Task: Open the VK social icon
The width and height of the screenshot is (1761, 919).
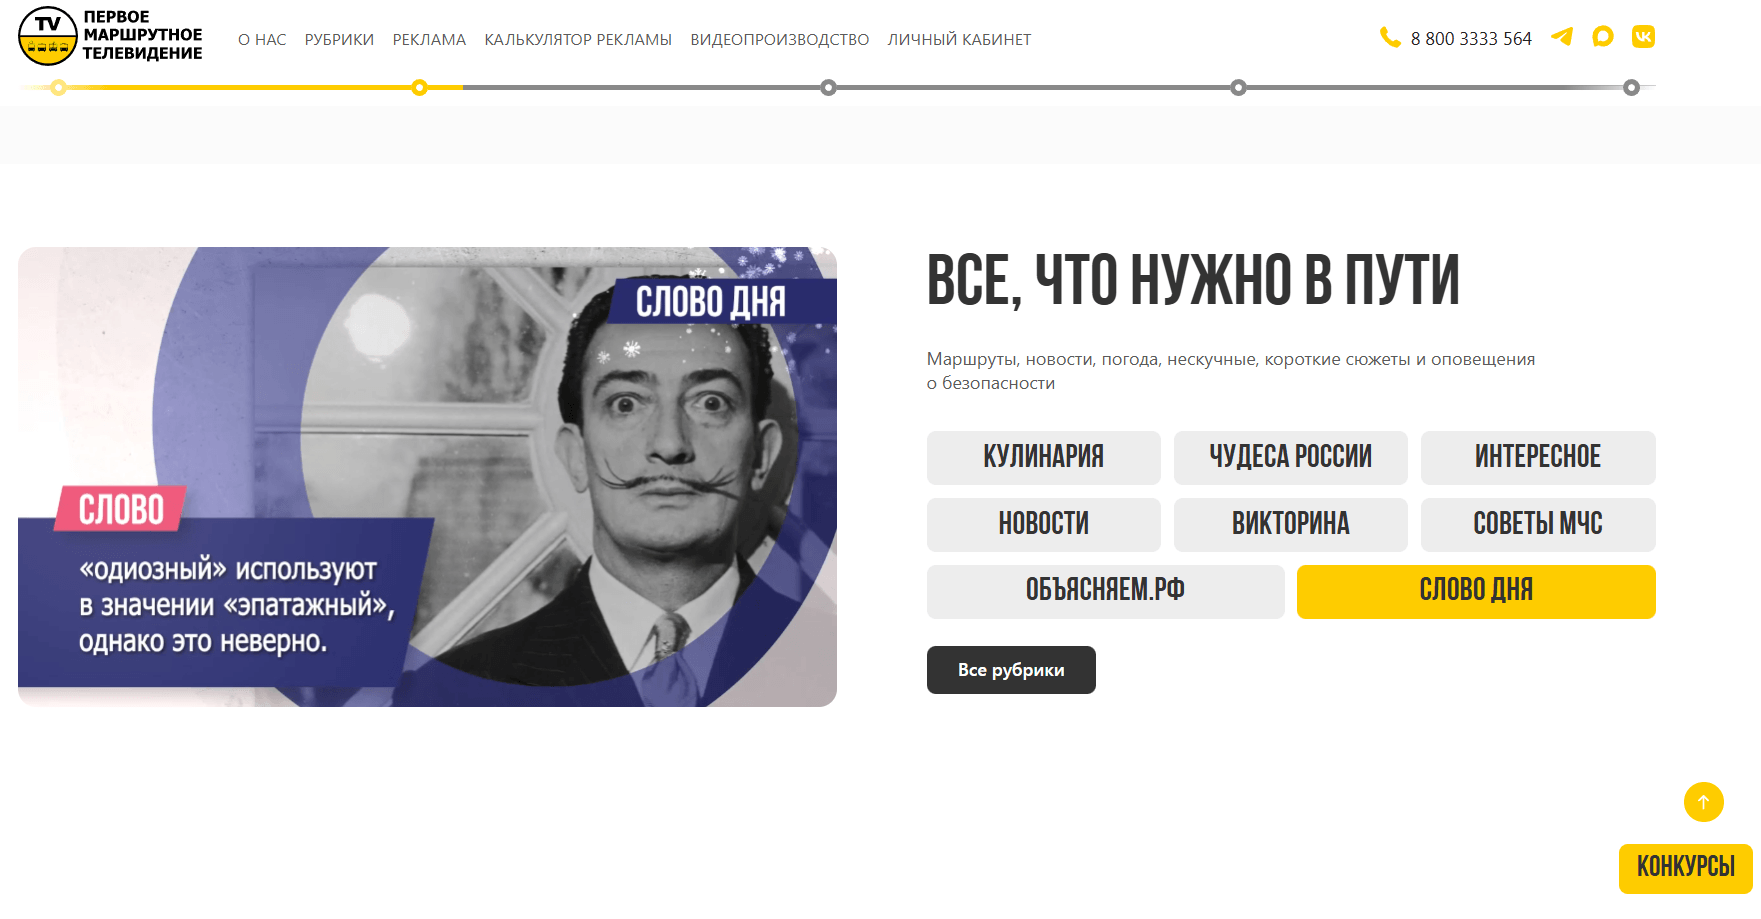Action: coord(1643,37)
